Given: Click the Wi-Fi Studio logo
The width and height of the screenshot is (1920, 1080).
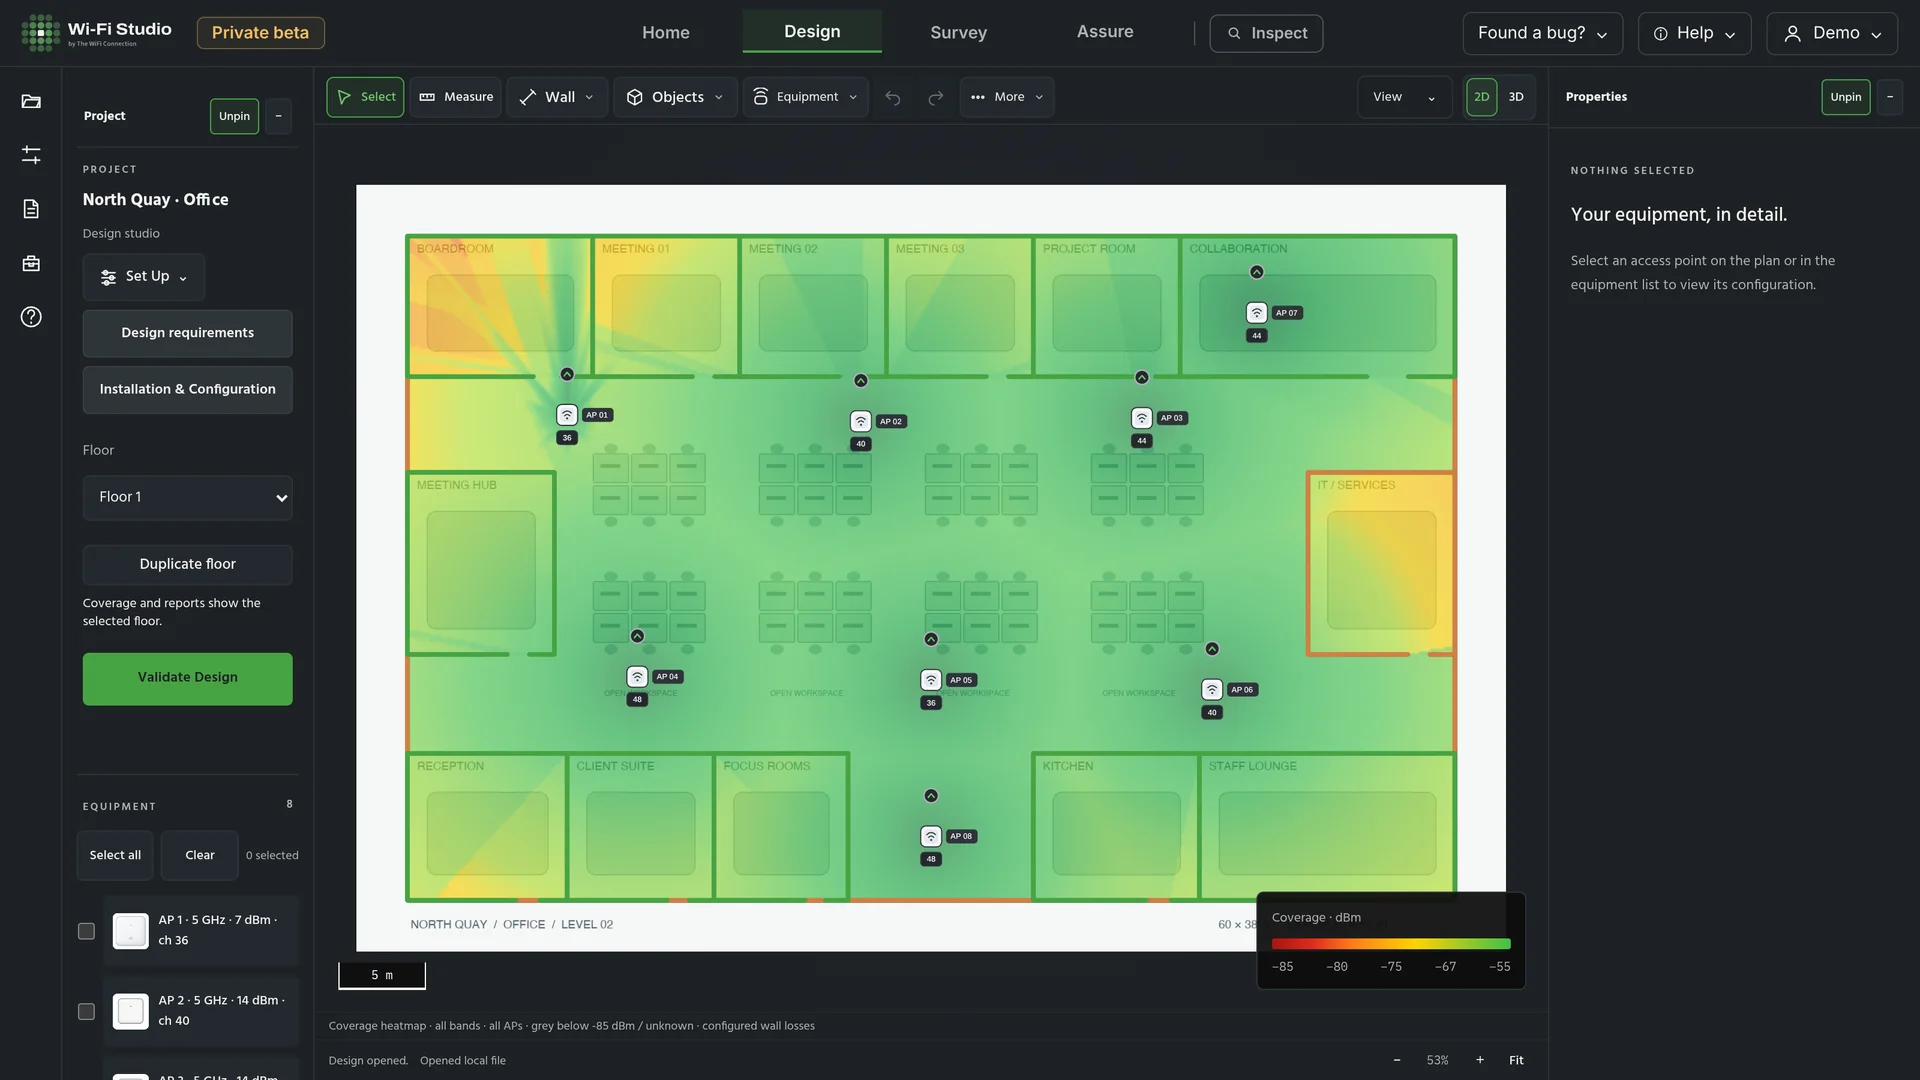Looking at the screenshot, I should click(x=96, y=33).
